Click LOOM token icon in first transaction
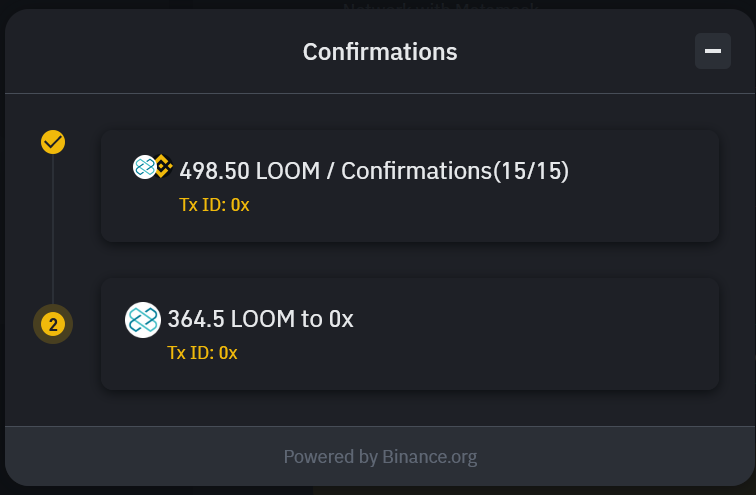Image resolution: width=756 pixels, height=495 pixels. tap(145, 167)
